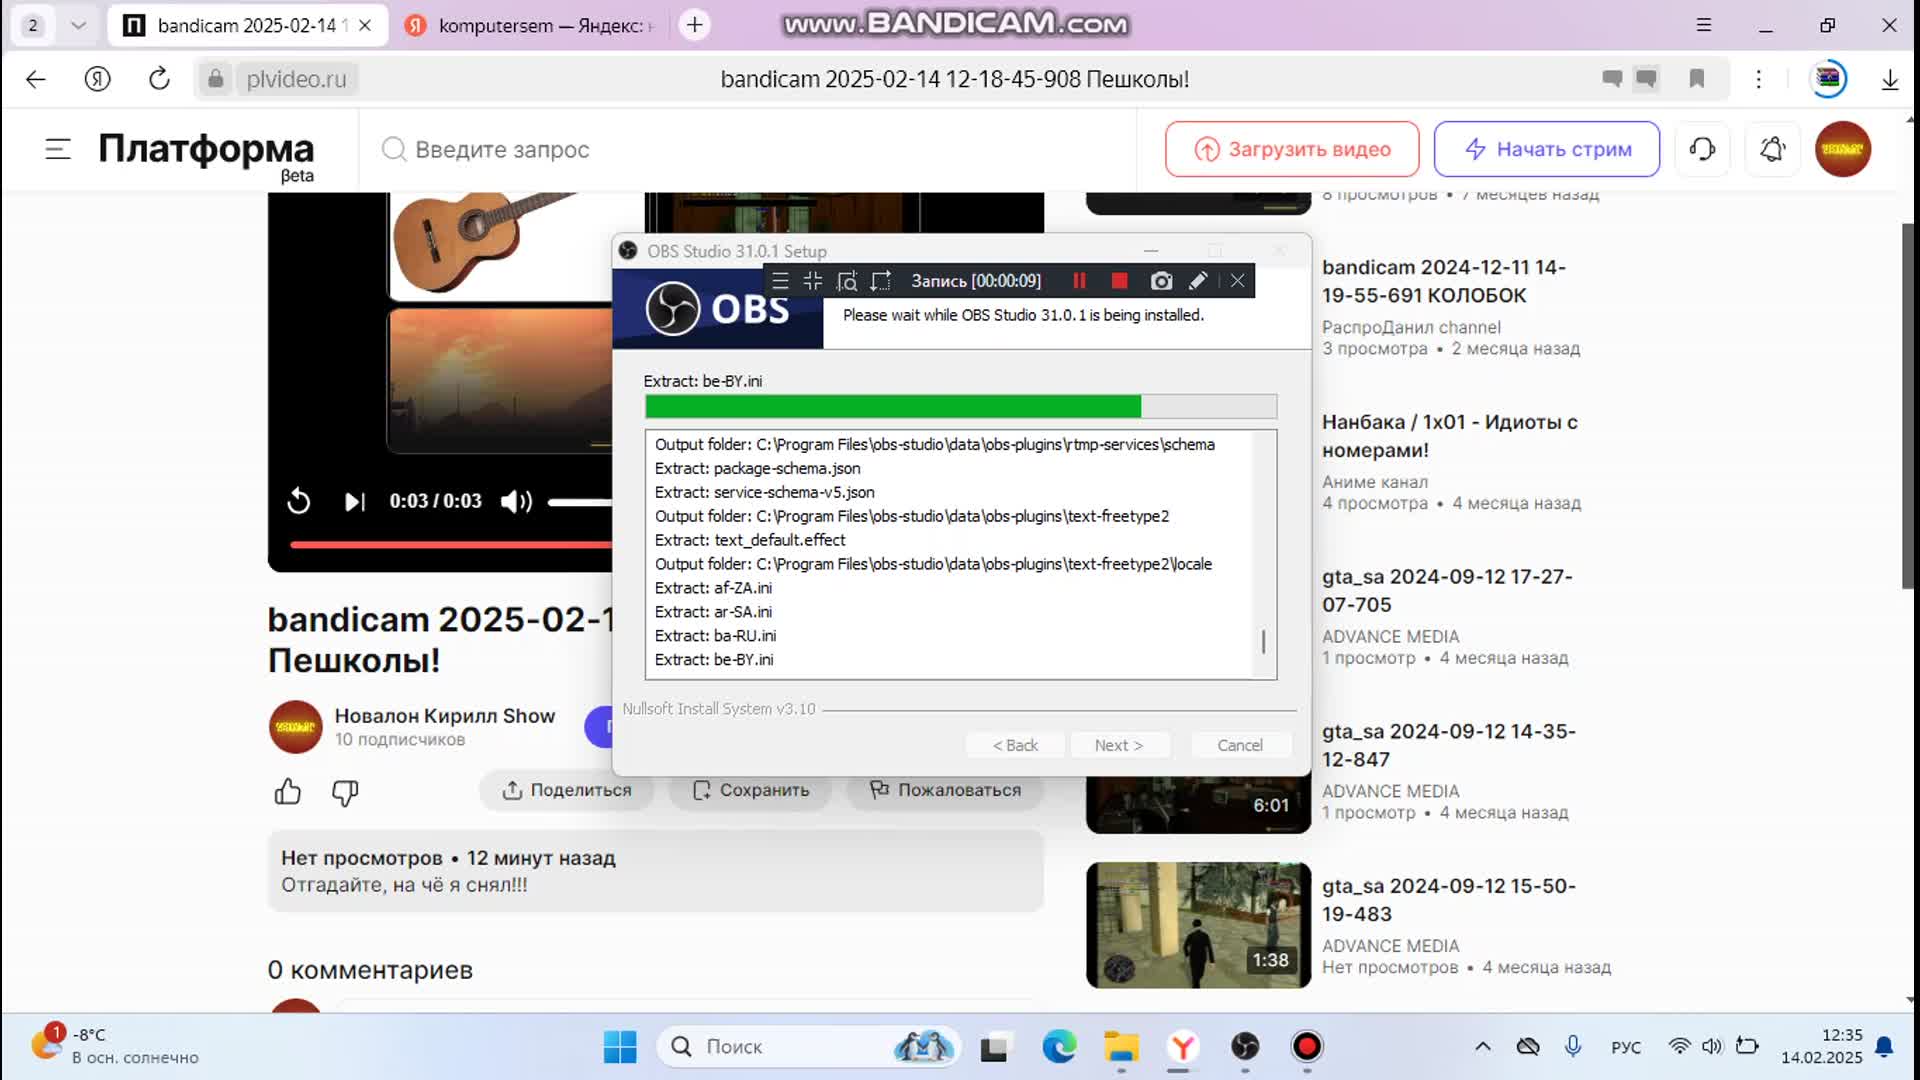Click Сохранить button under video
Viewport: 1920px width, 1080px height.
coord(750,790)
